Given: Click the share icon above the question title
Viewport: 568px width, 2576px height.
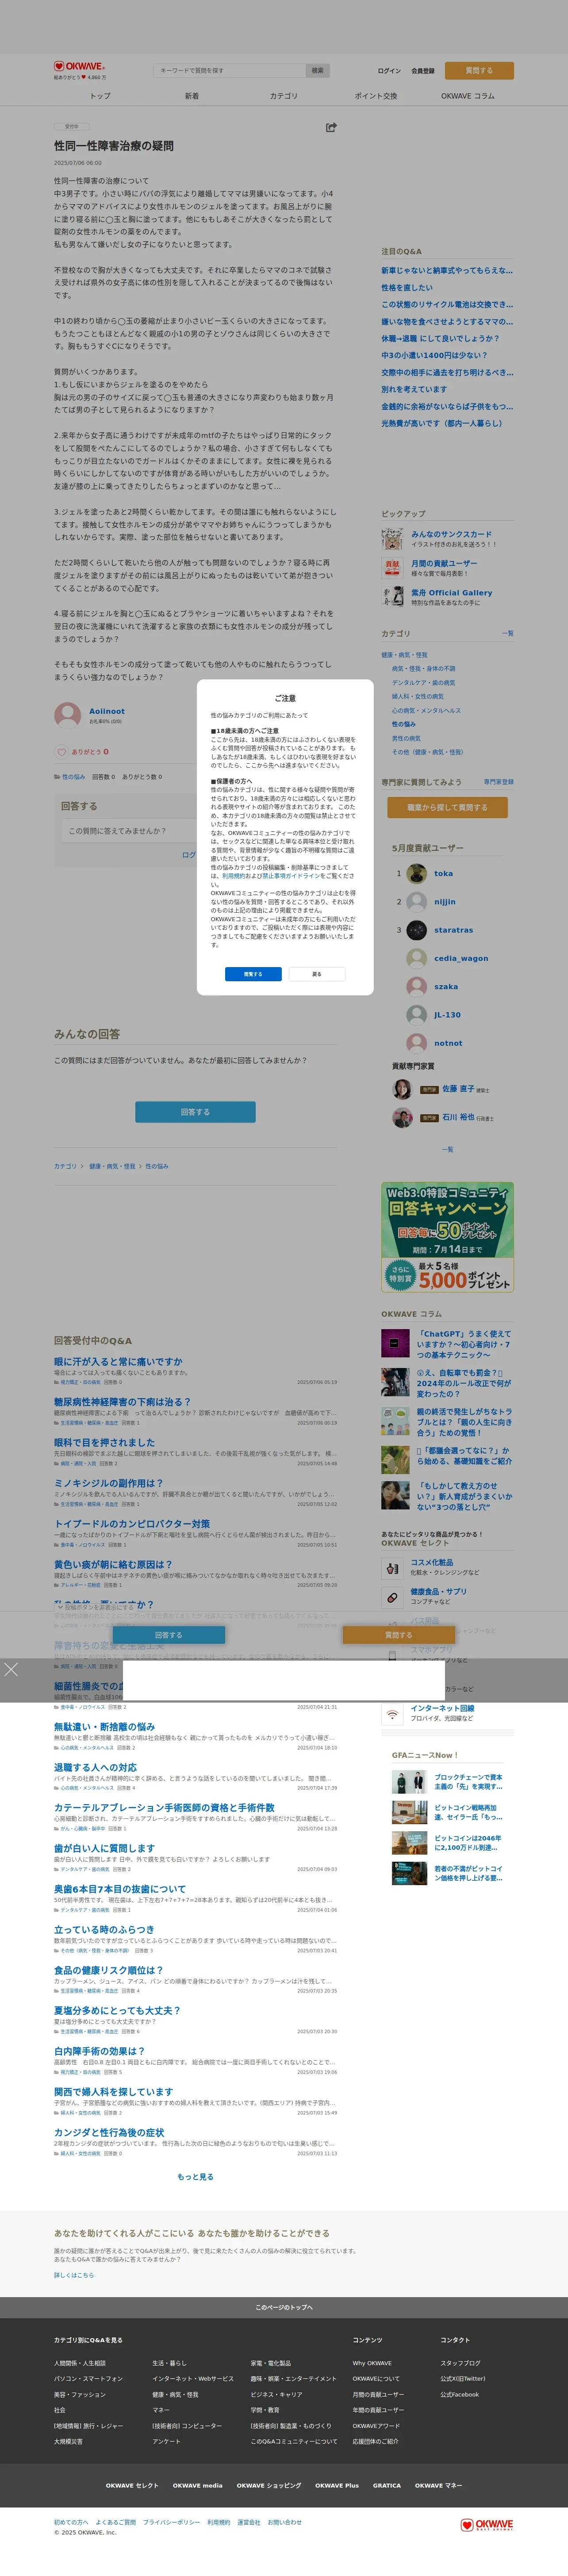Looking at the screenshot, I should 331,127.
